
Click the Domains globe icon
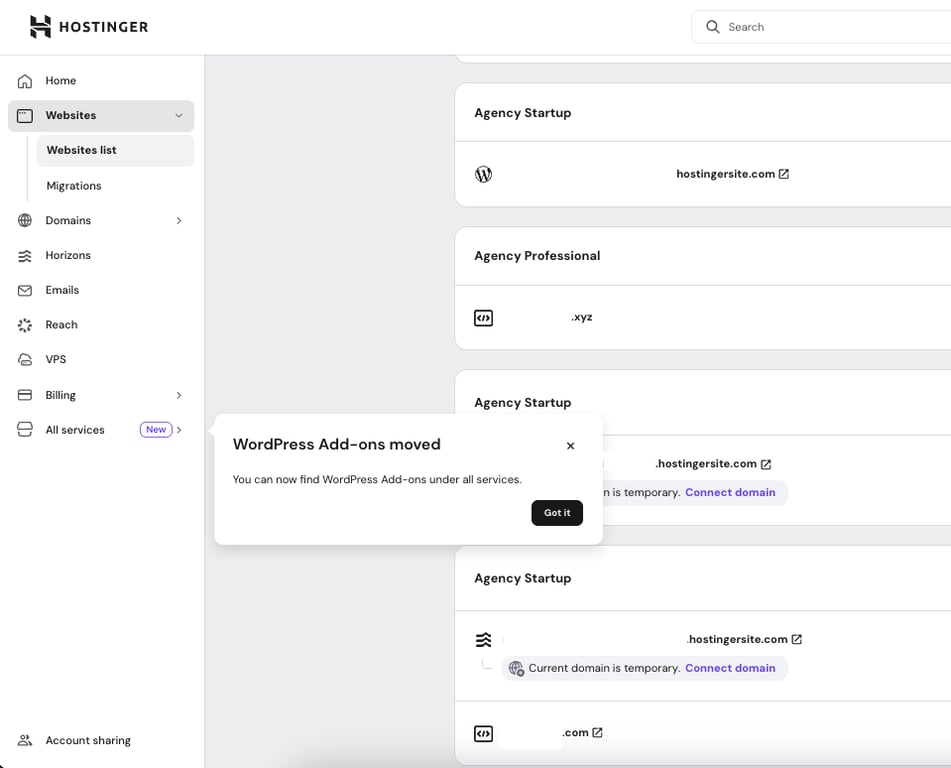pos(25,220)
